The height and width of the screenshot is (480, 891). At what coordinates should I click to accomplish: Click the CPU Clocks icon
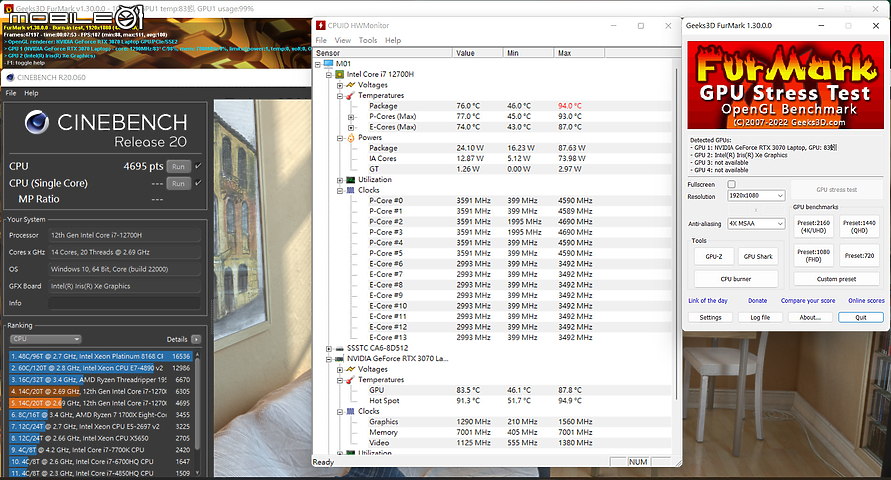351,190
